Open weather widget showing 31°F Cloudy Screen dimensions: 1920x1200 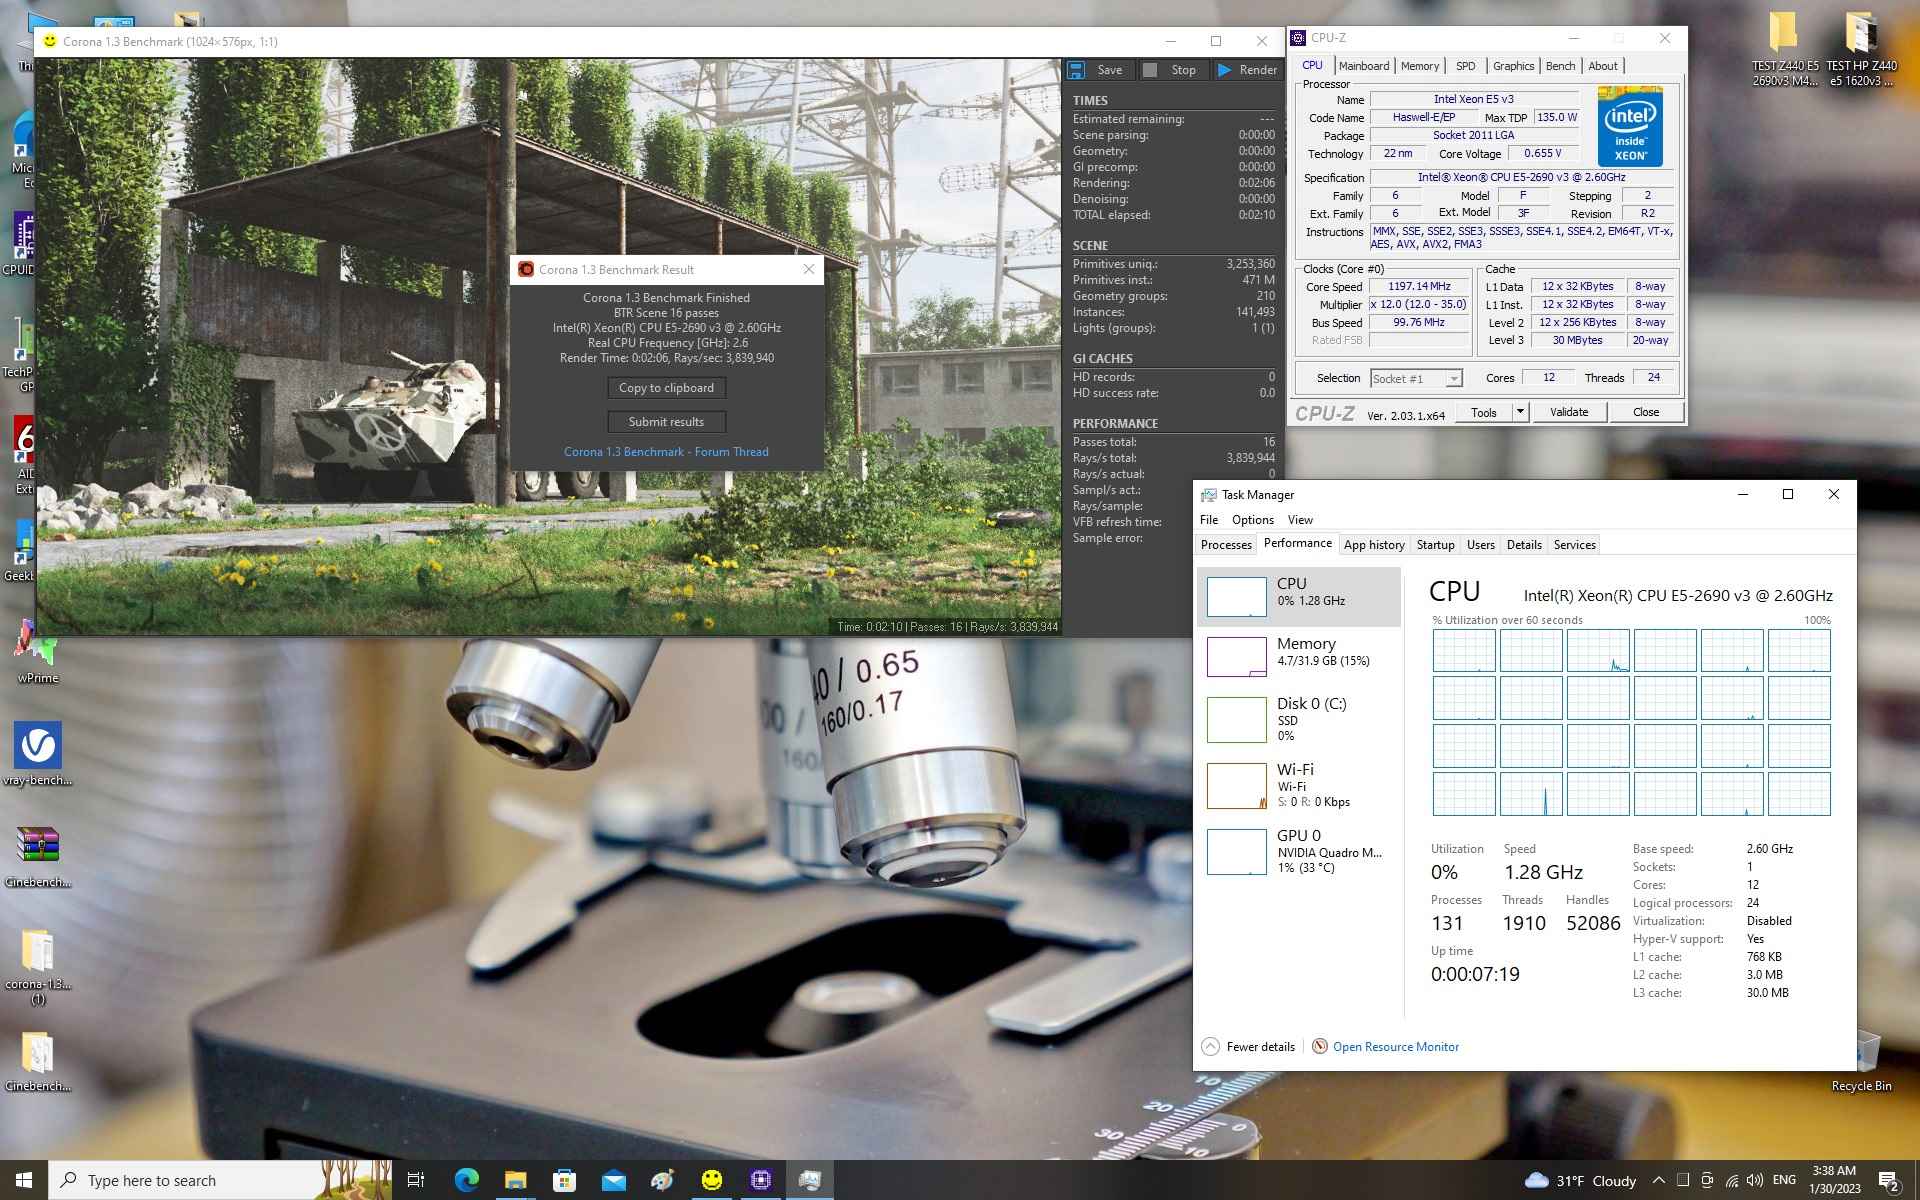[x=1580, y=1181]
